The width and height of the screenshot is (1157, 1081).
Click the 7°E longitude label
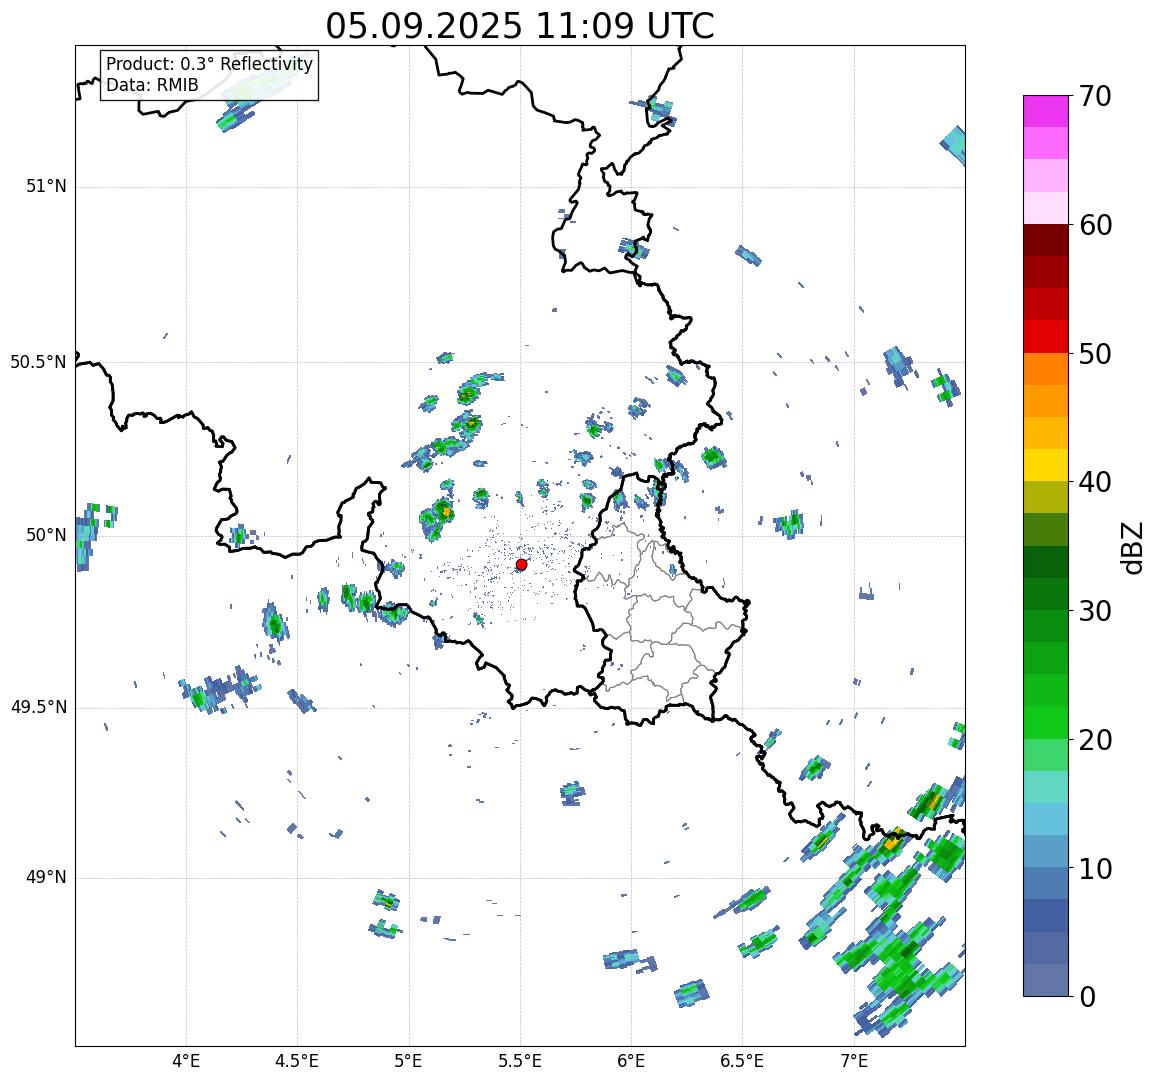[x=854, y=1061]
